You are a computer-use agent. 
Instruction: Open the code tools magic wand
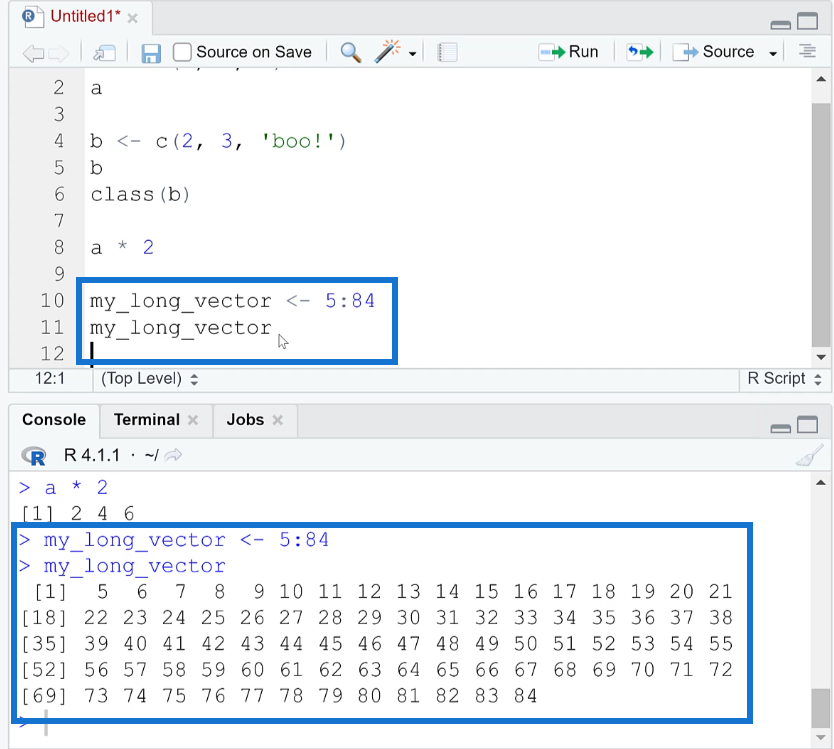click(387, 52)
